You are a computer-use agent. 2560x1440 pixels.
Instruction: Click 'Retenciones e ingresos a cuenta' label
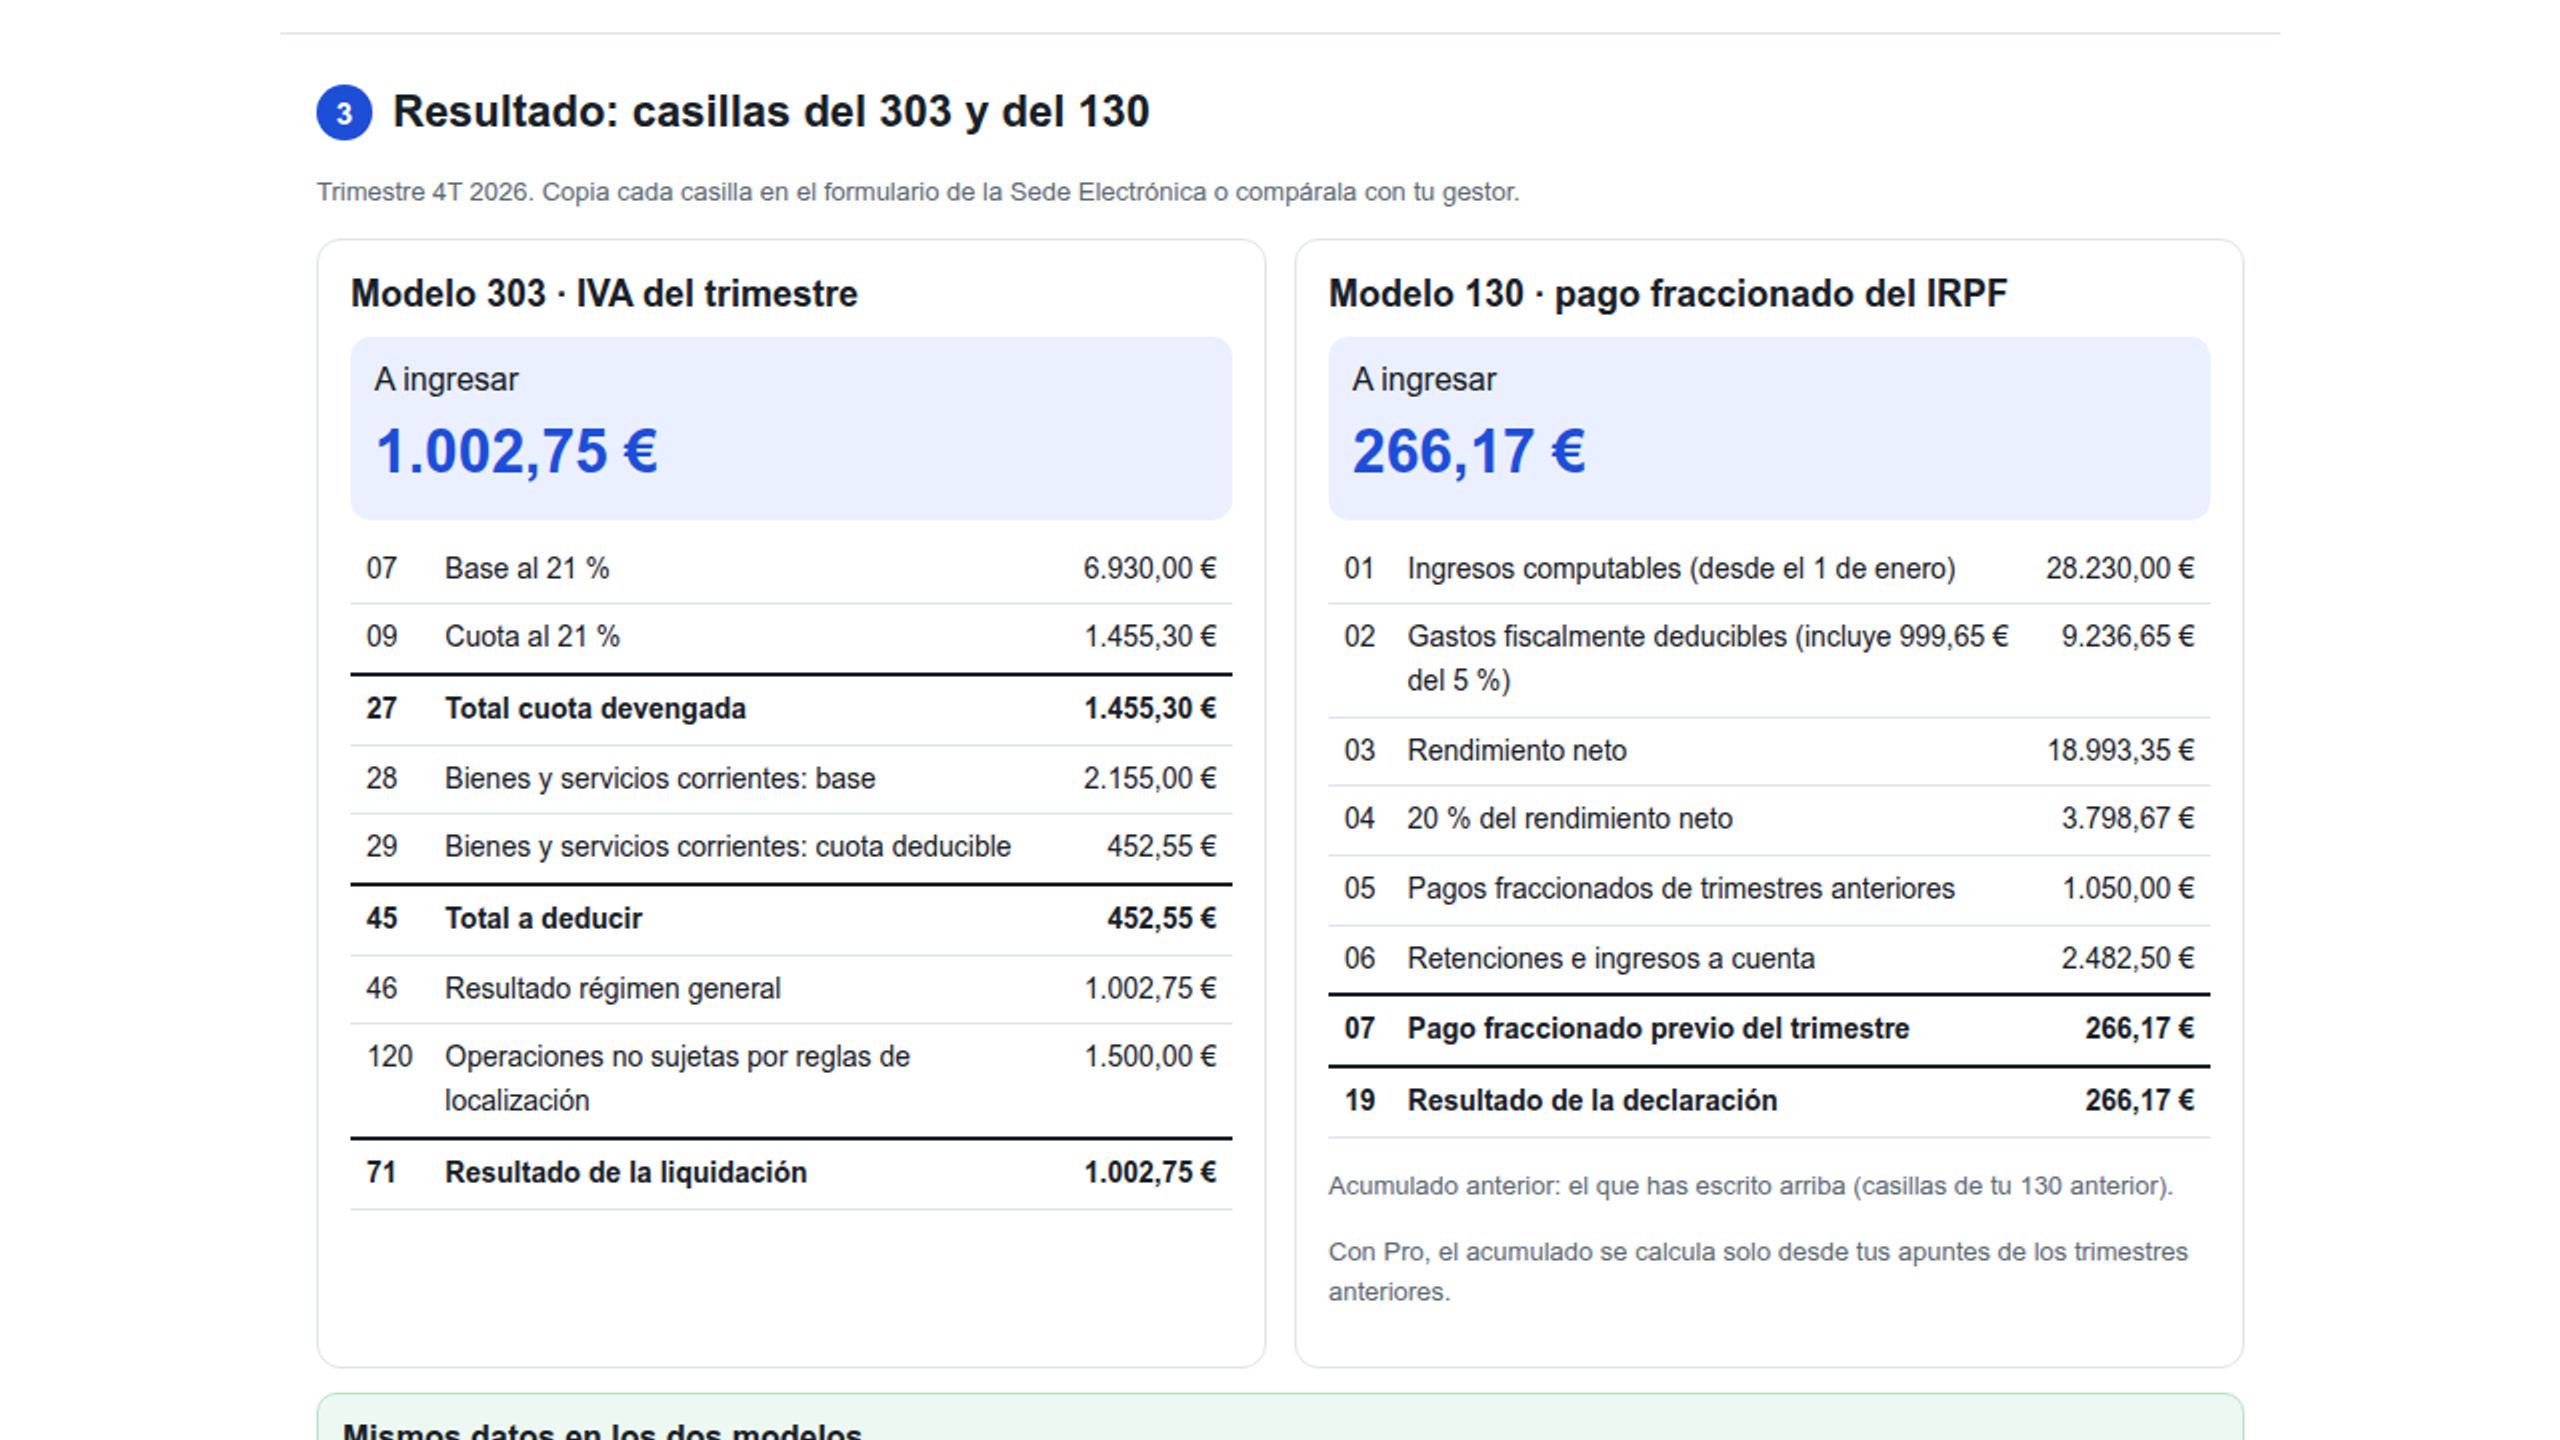click(x=1610, y=958)
